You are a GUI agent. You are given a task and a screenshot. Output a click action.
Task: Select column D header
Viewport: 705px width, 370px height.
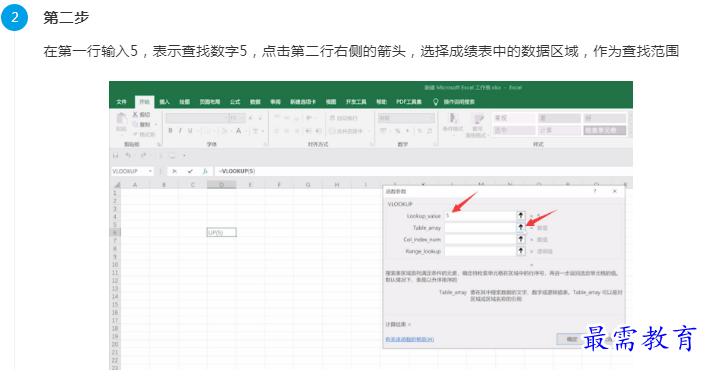222,185
